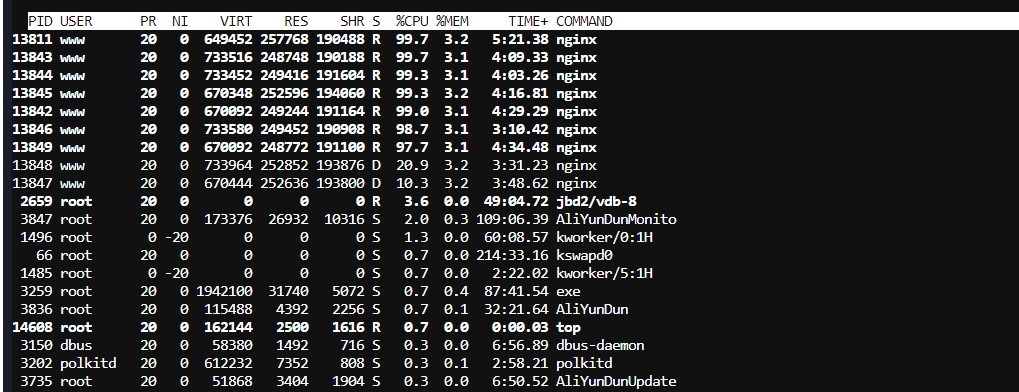Screen dimensions: 1019x392
Task: Select the top process row 14608
Action: (296, 328)
